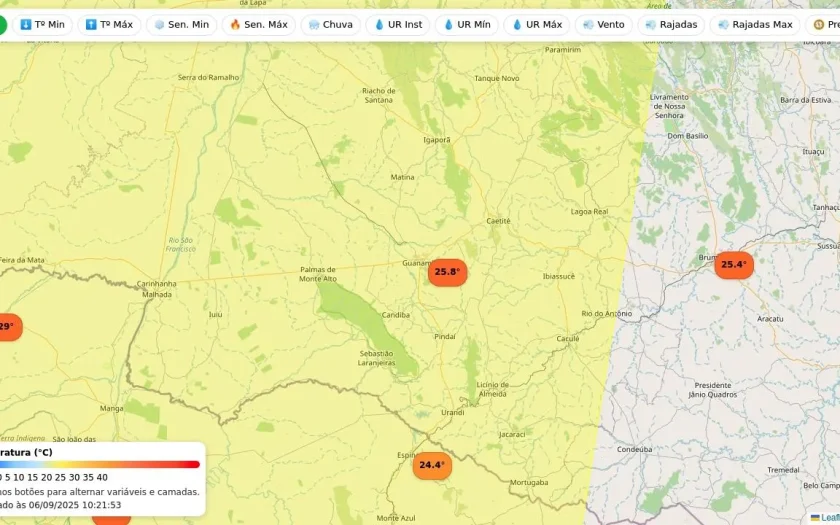Click the Condeúba town label
Image resolution: width=840 pixels, height=525 pixels.
[634, 449]
